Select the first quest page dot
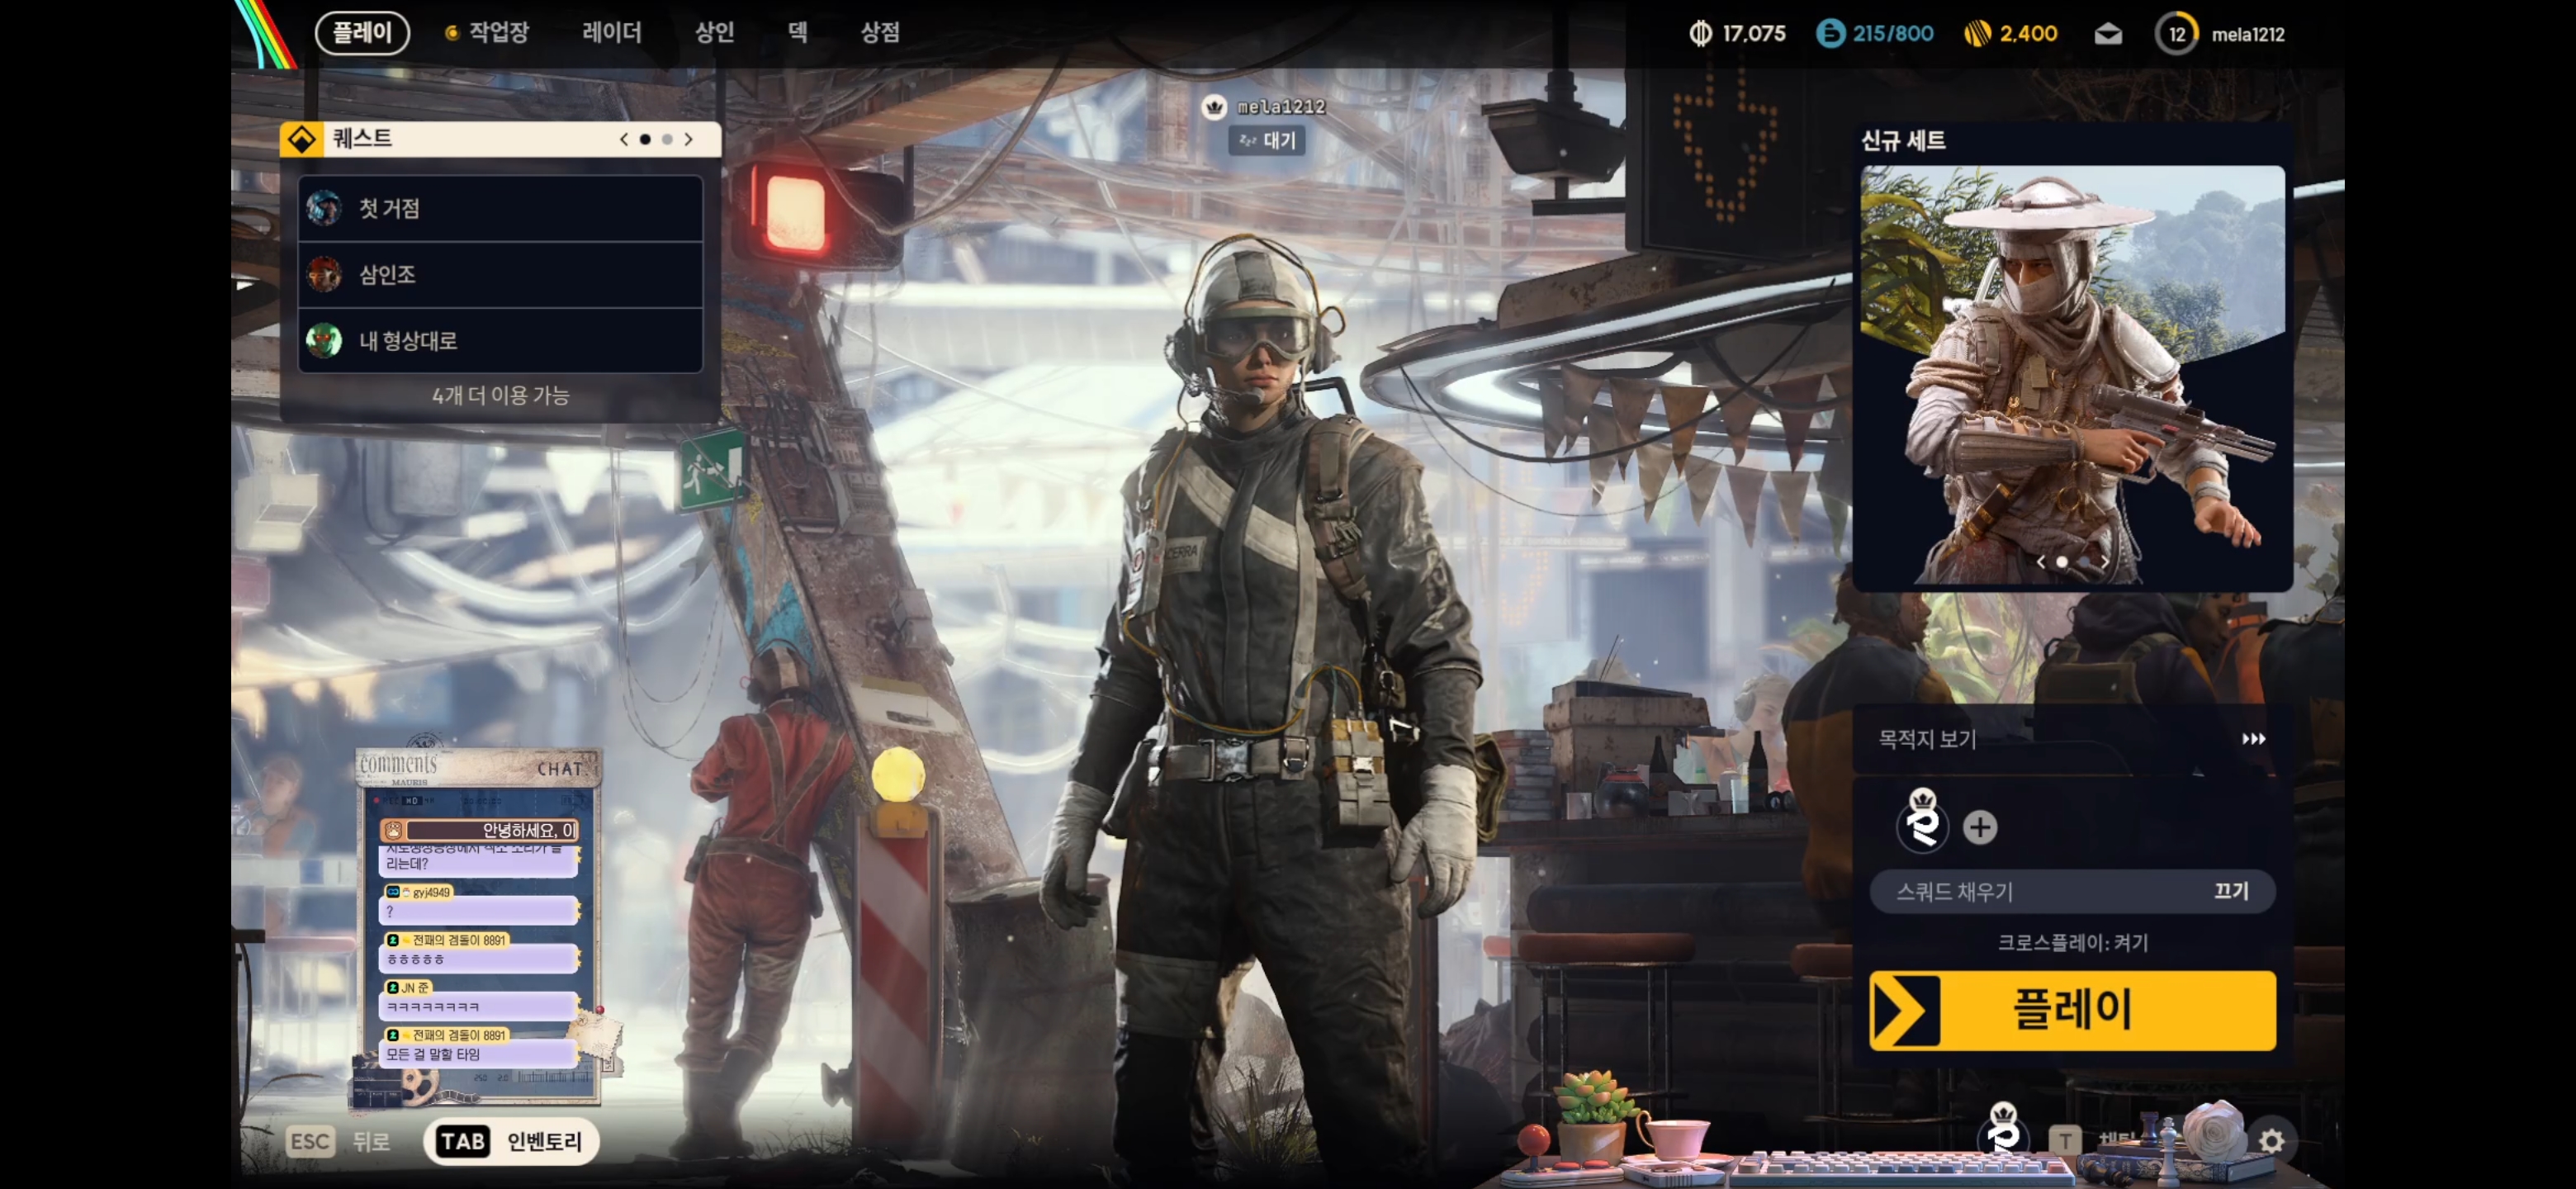This screenshot has width=2576, height=1189. [x=645, y=140]
